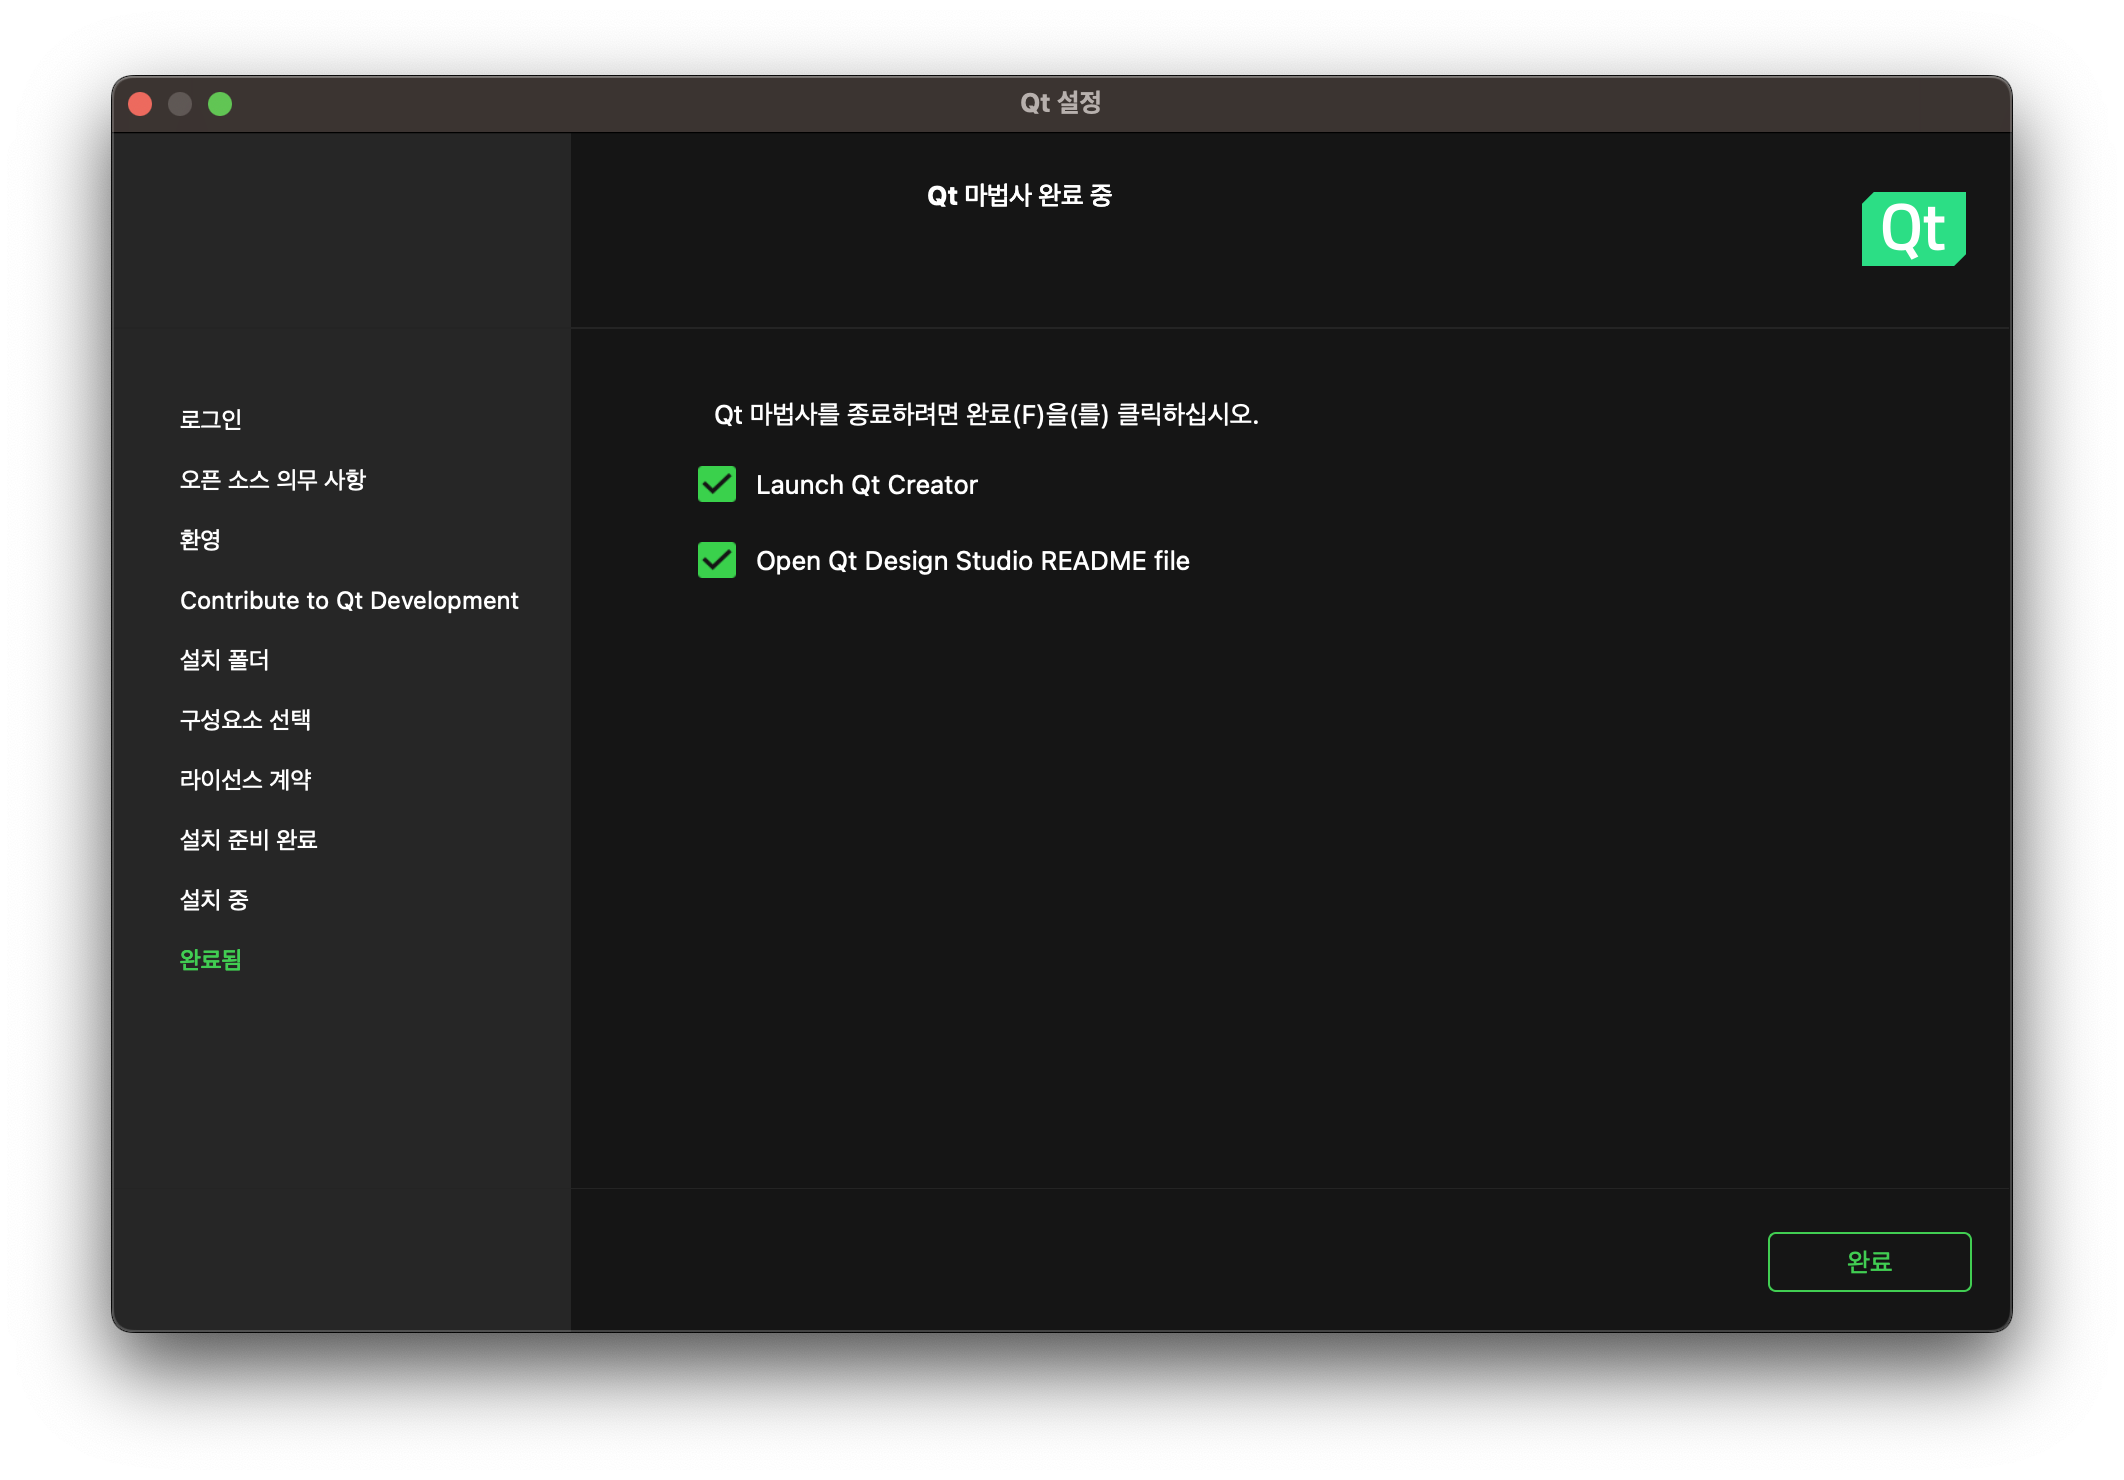
Task: Select Contribute to Qt Development step
Action: coord(349,600)
